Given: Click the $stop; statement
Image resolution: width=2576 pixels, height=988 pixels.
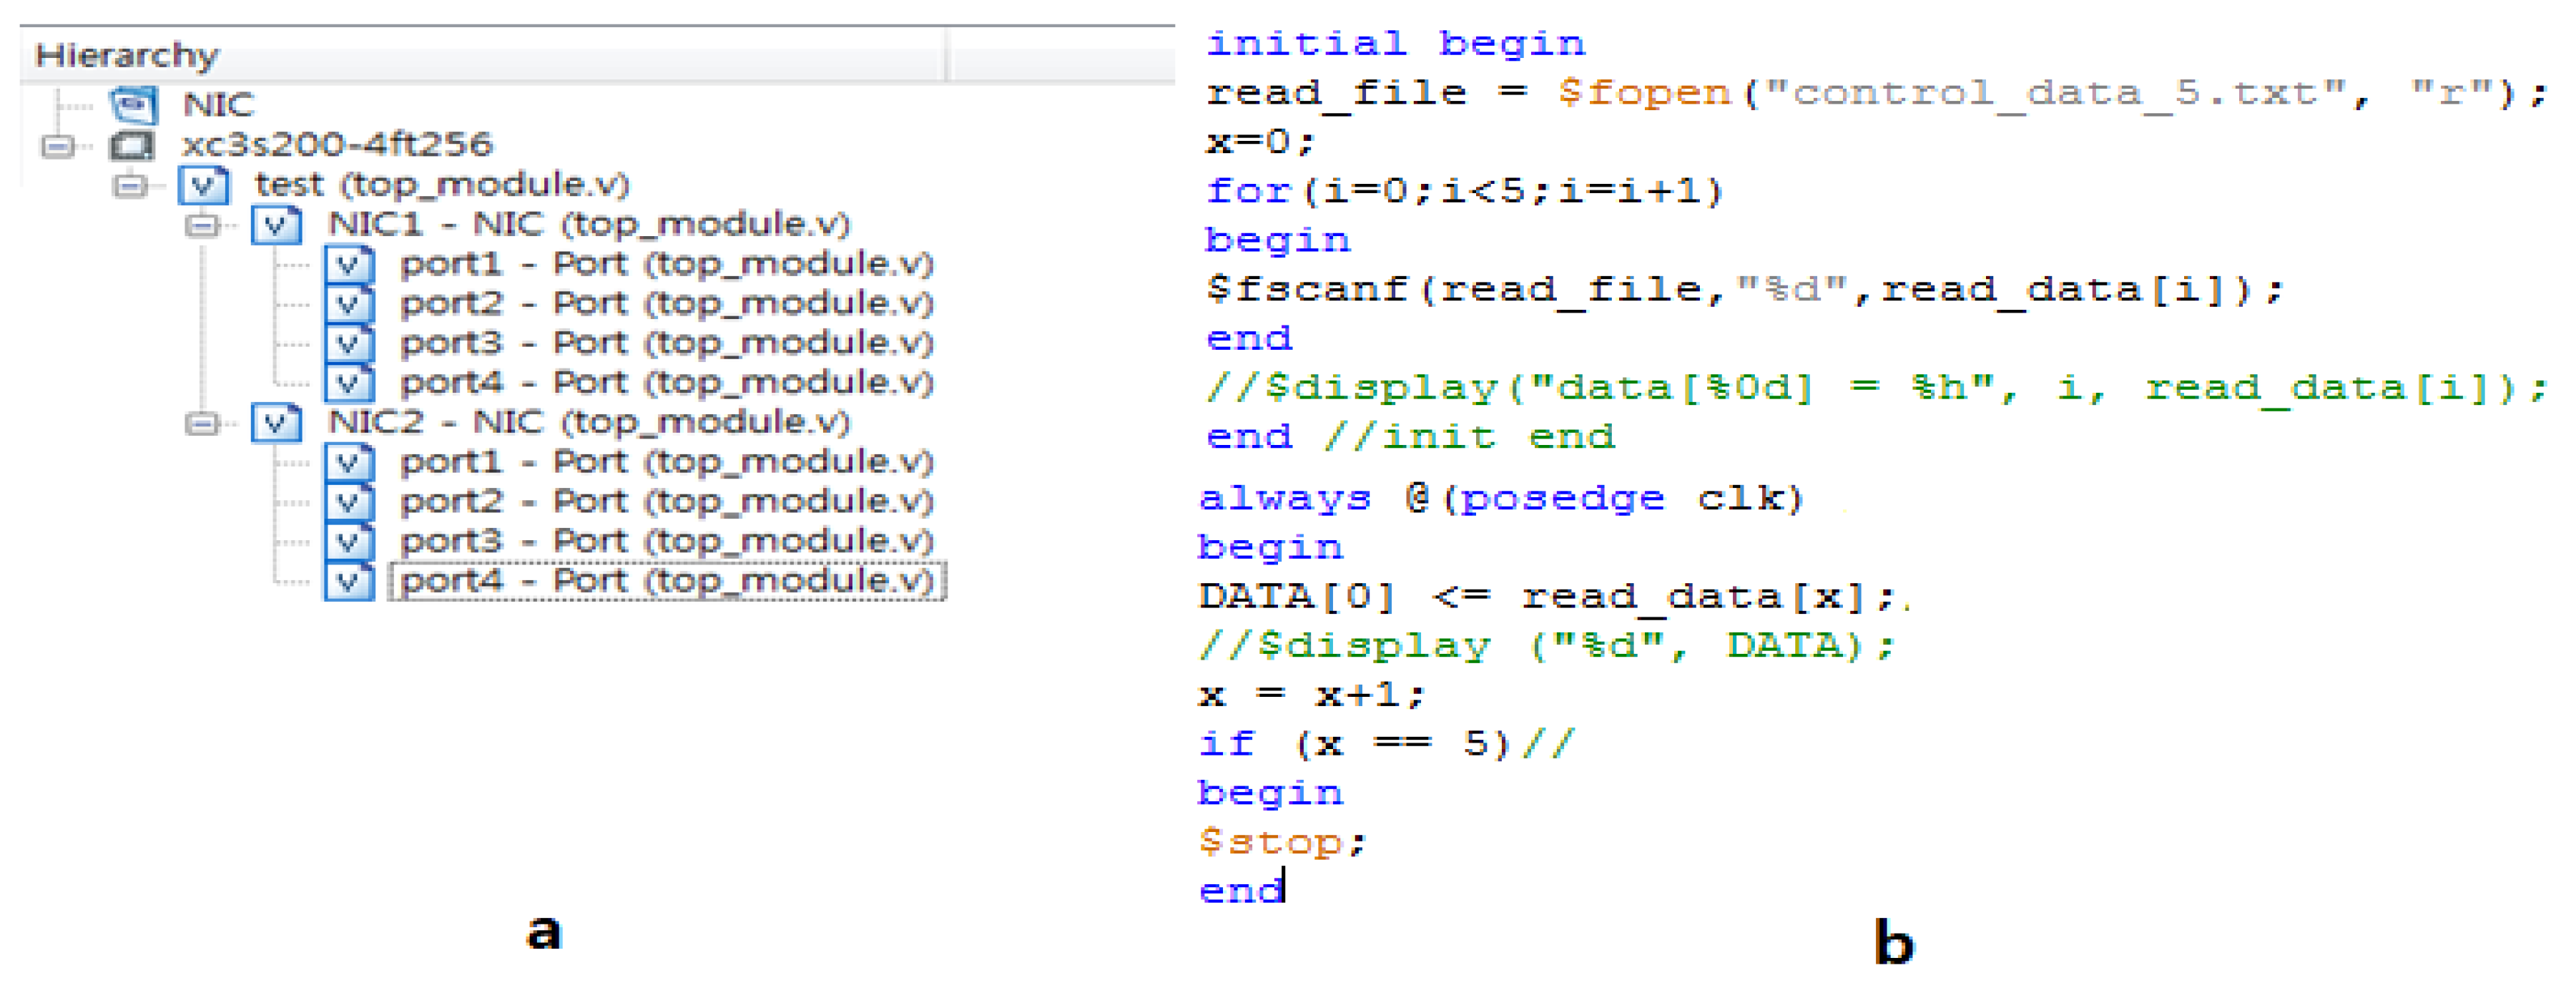Looking at the screenshot, I should click(x=1283, y=842).
